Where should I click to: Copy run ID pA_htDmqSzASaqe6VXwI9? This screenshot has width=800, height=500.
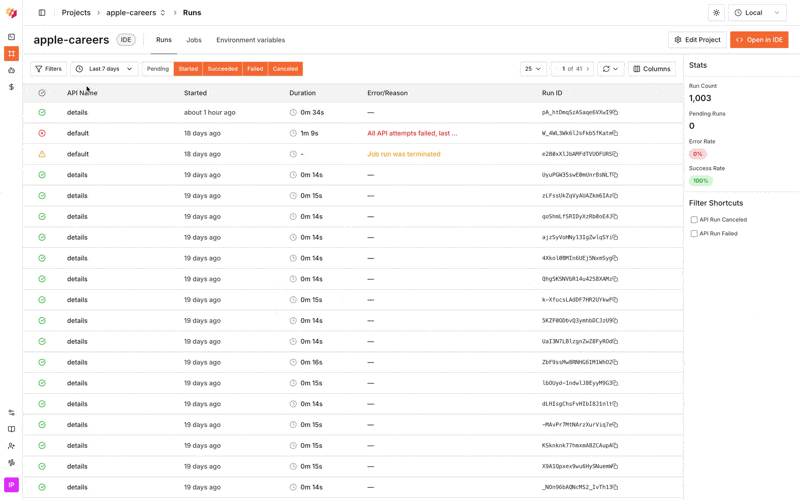pos(615,112)
